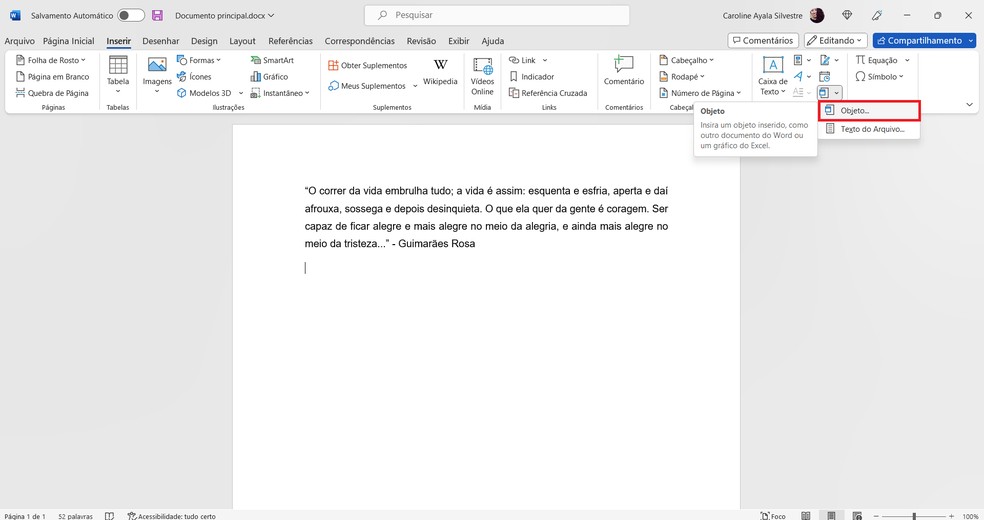Switch to Foco mode
The image size is (984, 520).
tap(773, 516)
